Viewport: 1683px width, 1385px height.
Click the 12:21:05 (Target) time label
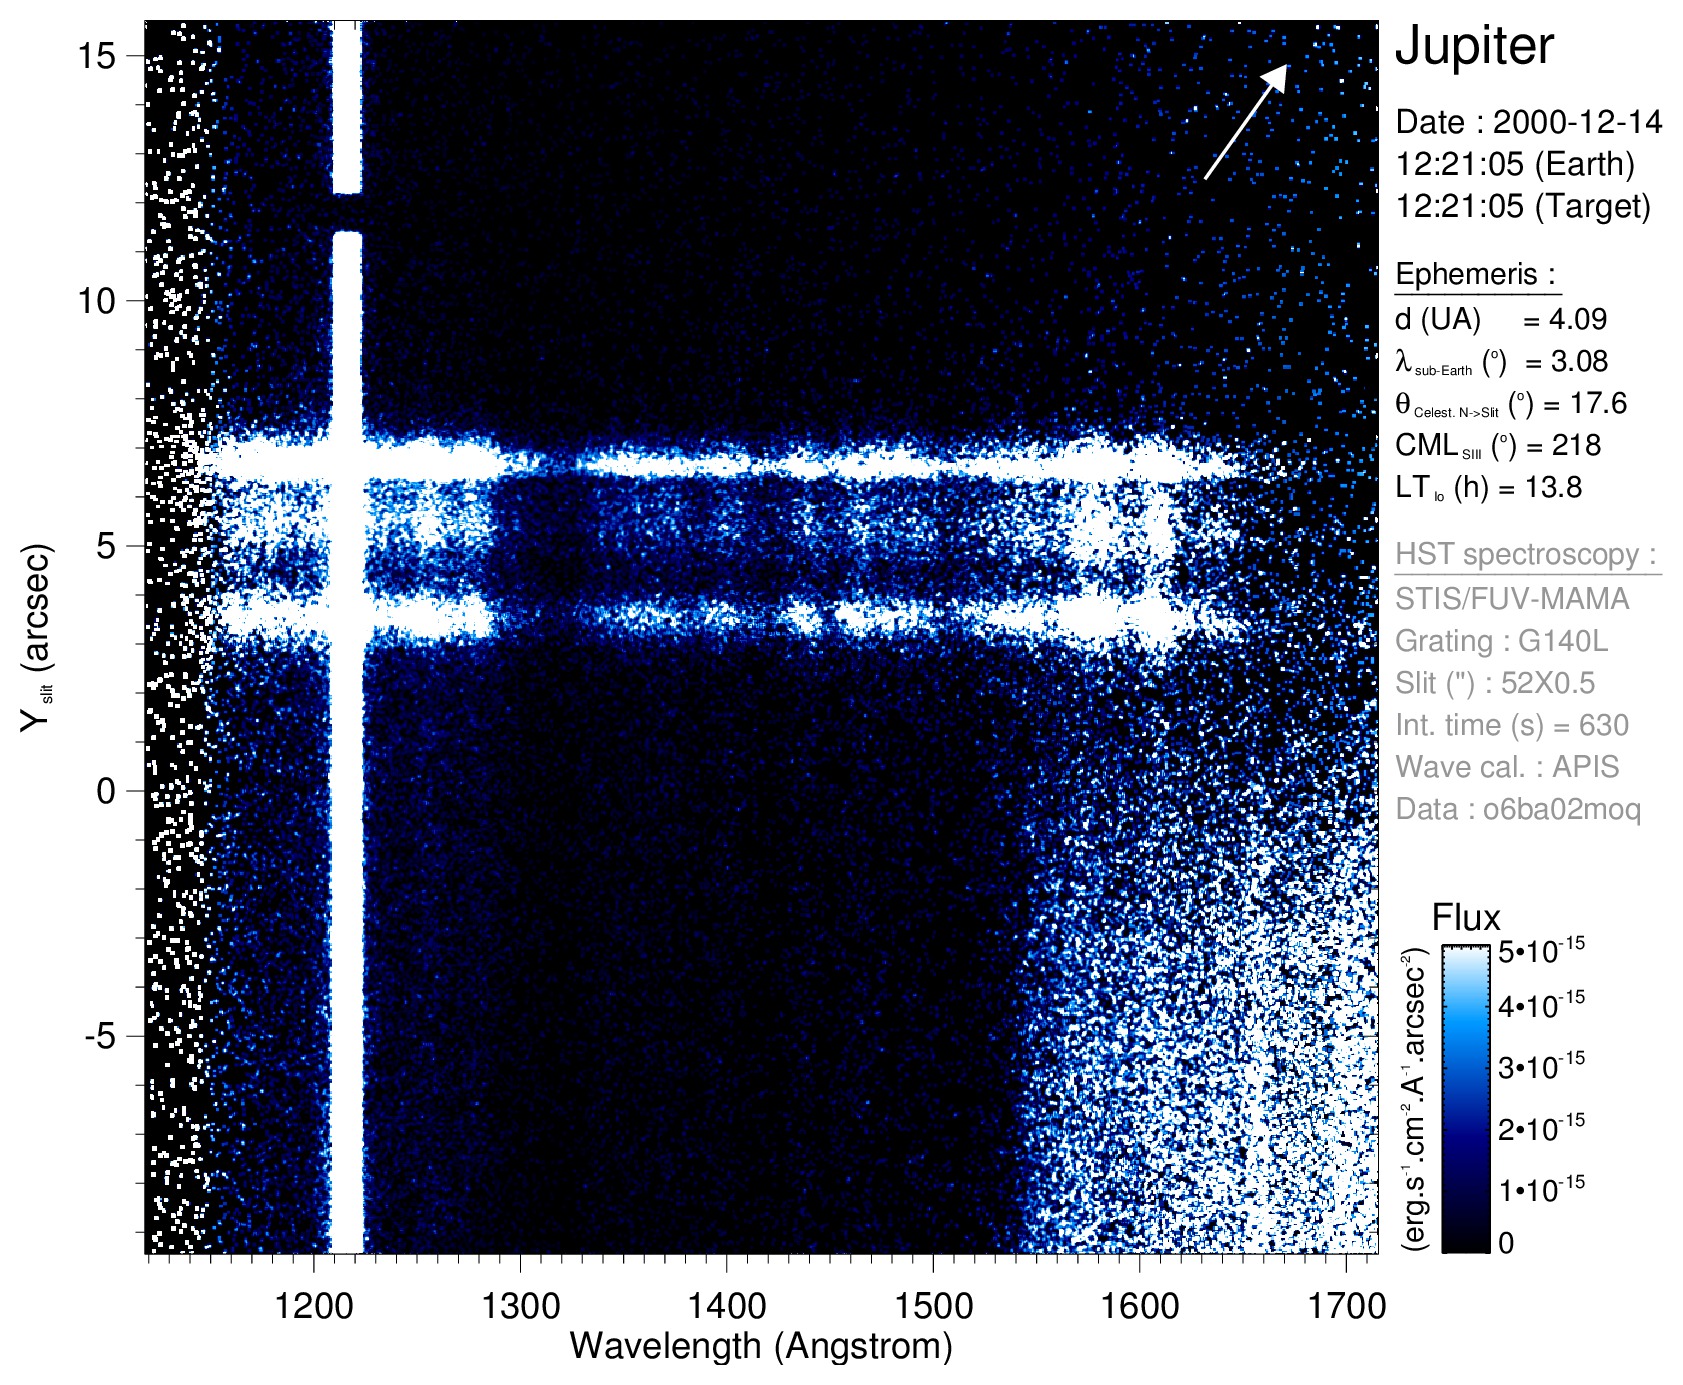1522,206
